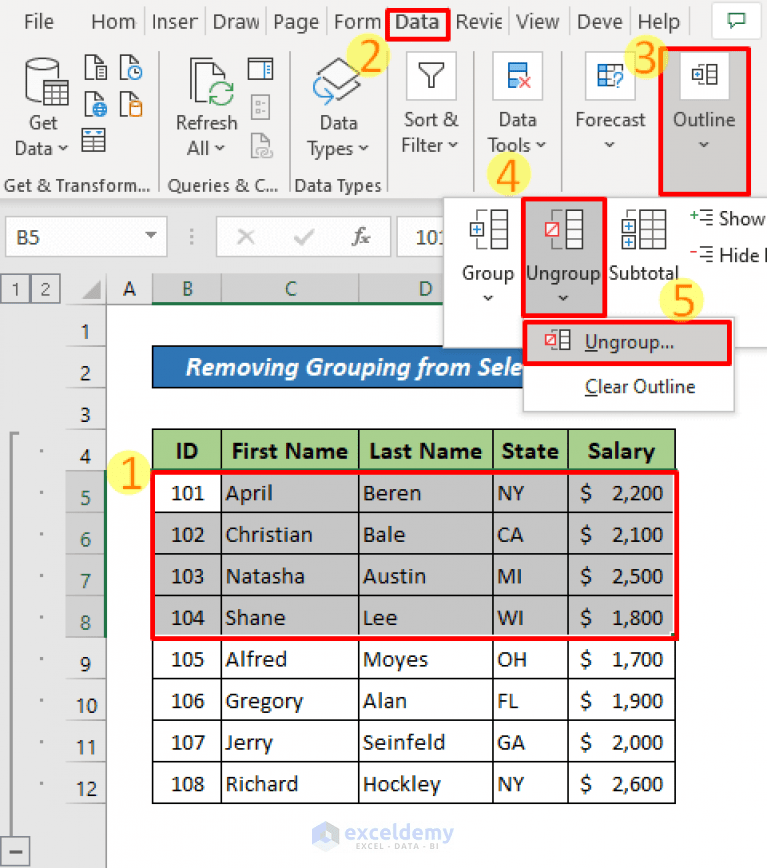Choose Ungroup... from the dropdown menu

coord(628,342)
